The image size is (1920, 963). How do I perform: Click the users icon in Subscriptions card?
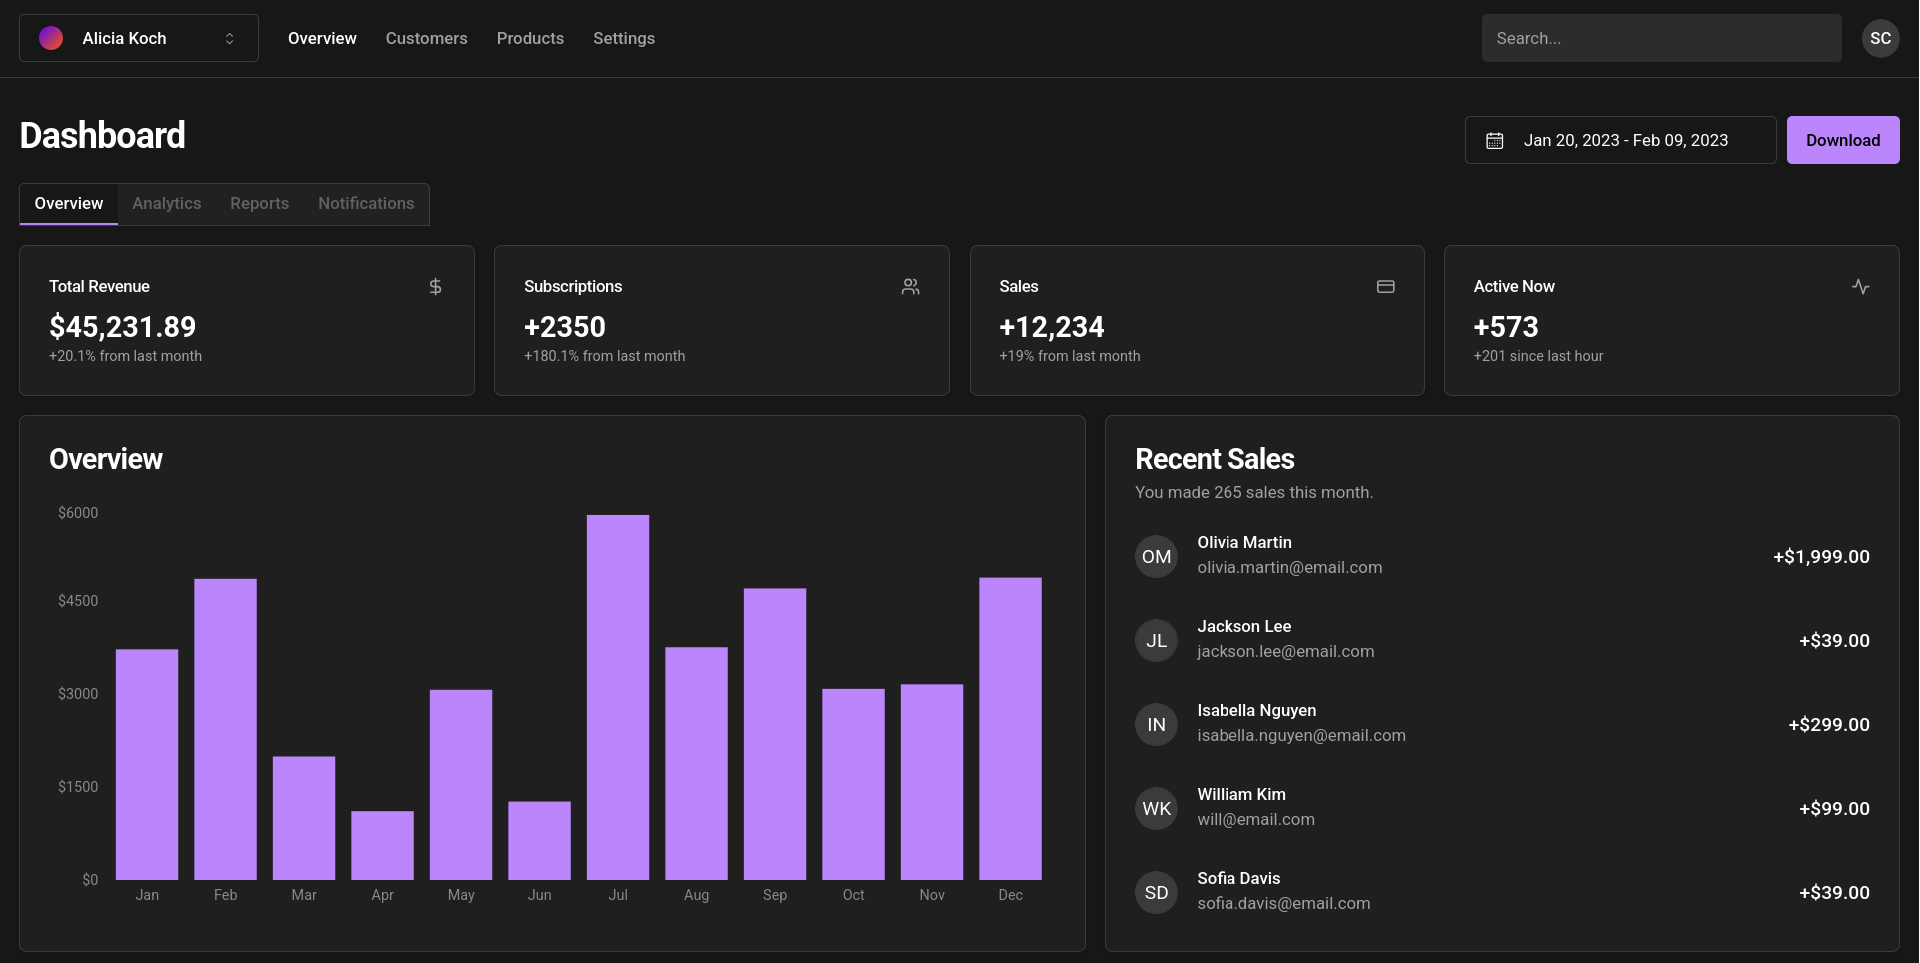[910, 287]
